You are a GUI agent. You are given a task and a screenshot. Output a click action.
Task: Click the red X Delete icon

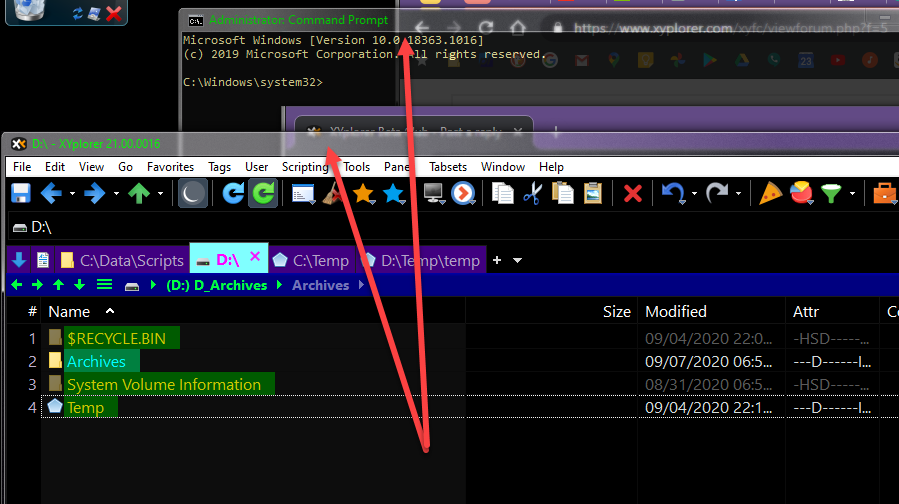(x=632, y=193)
